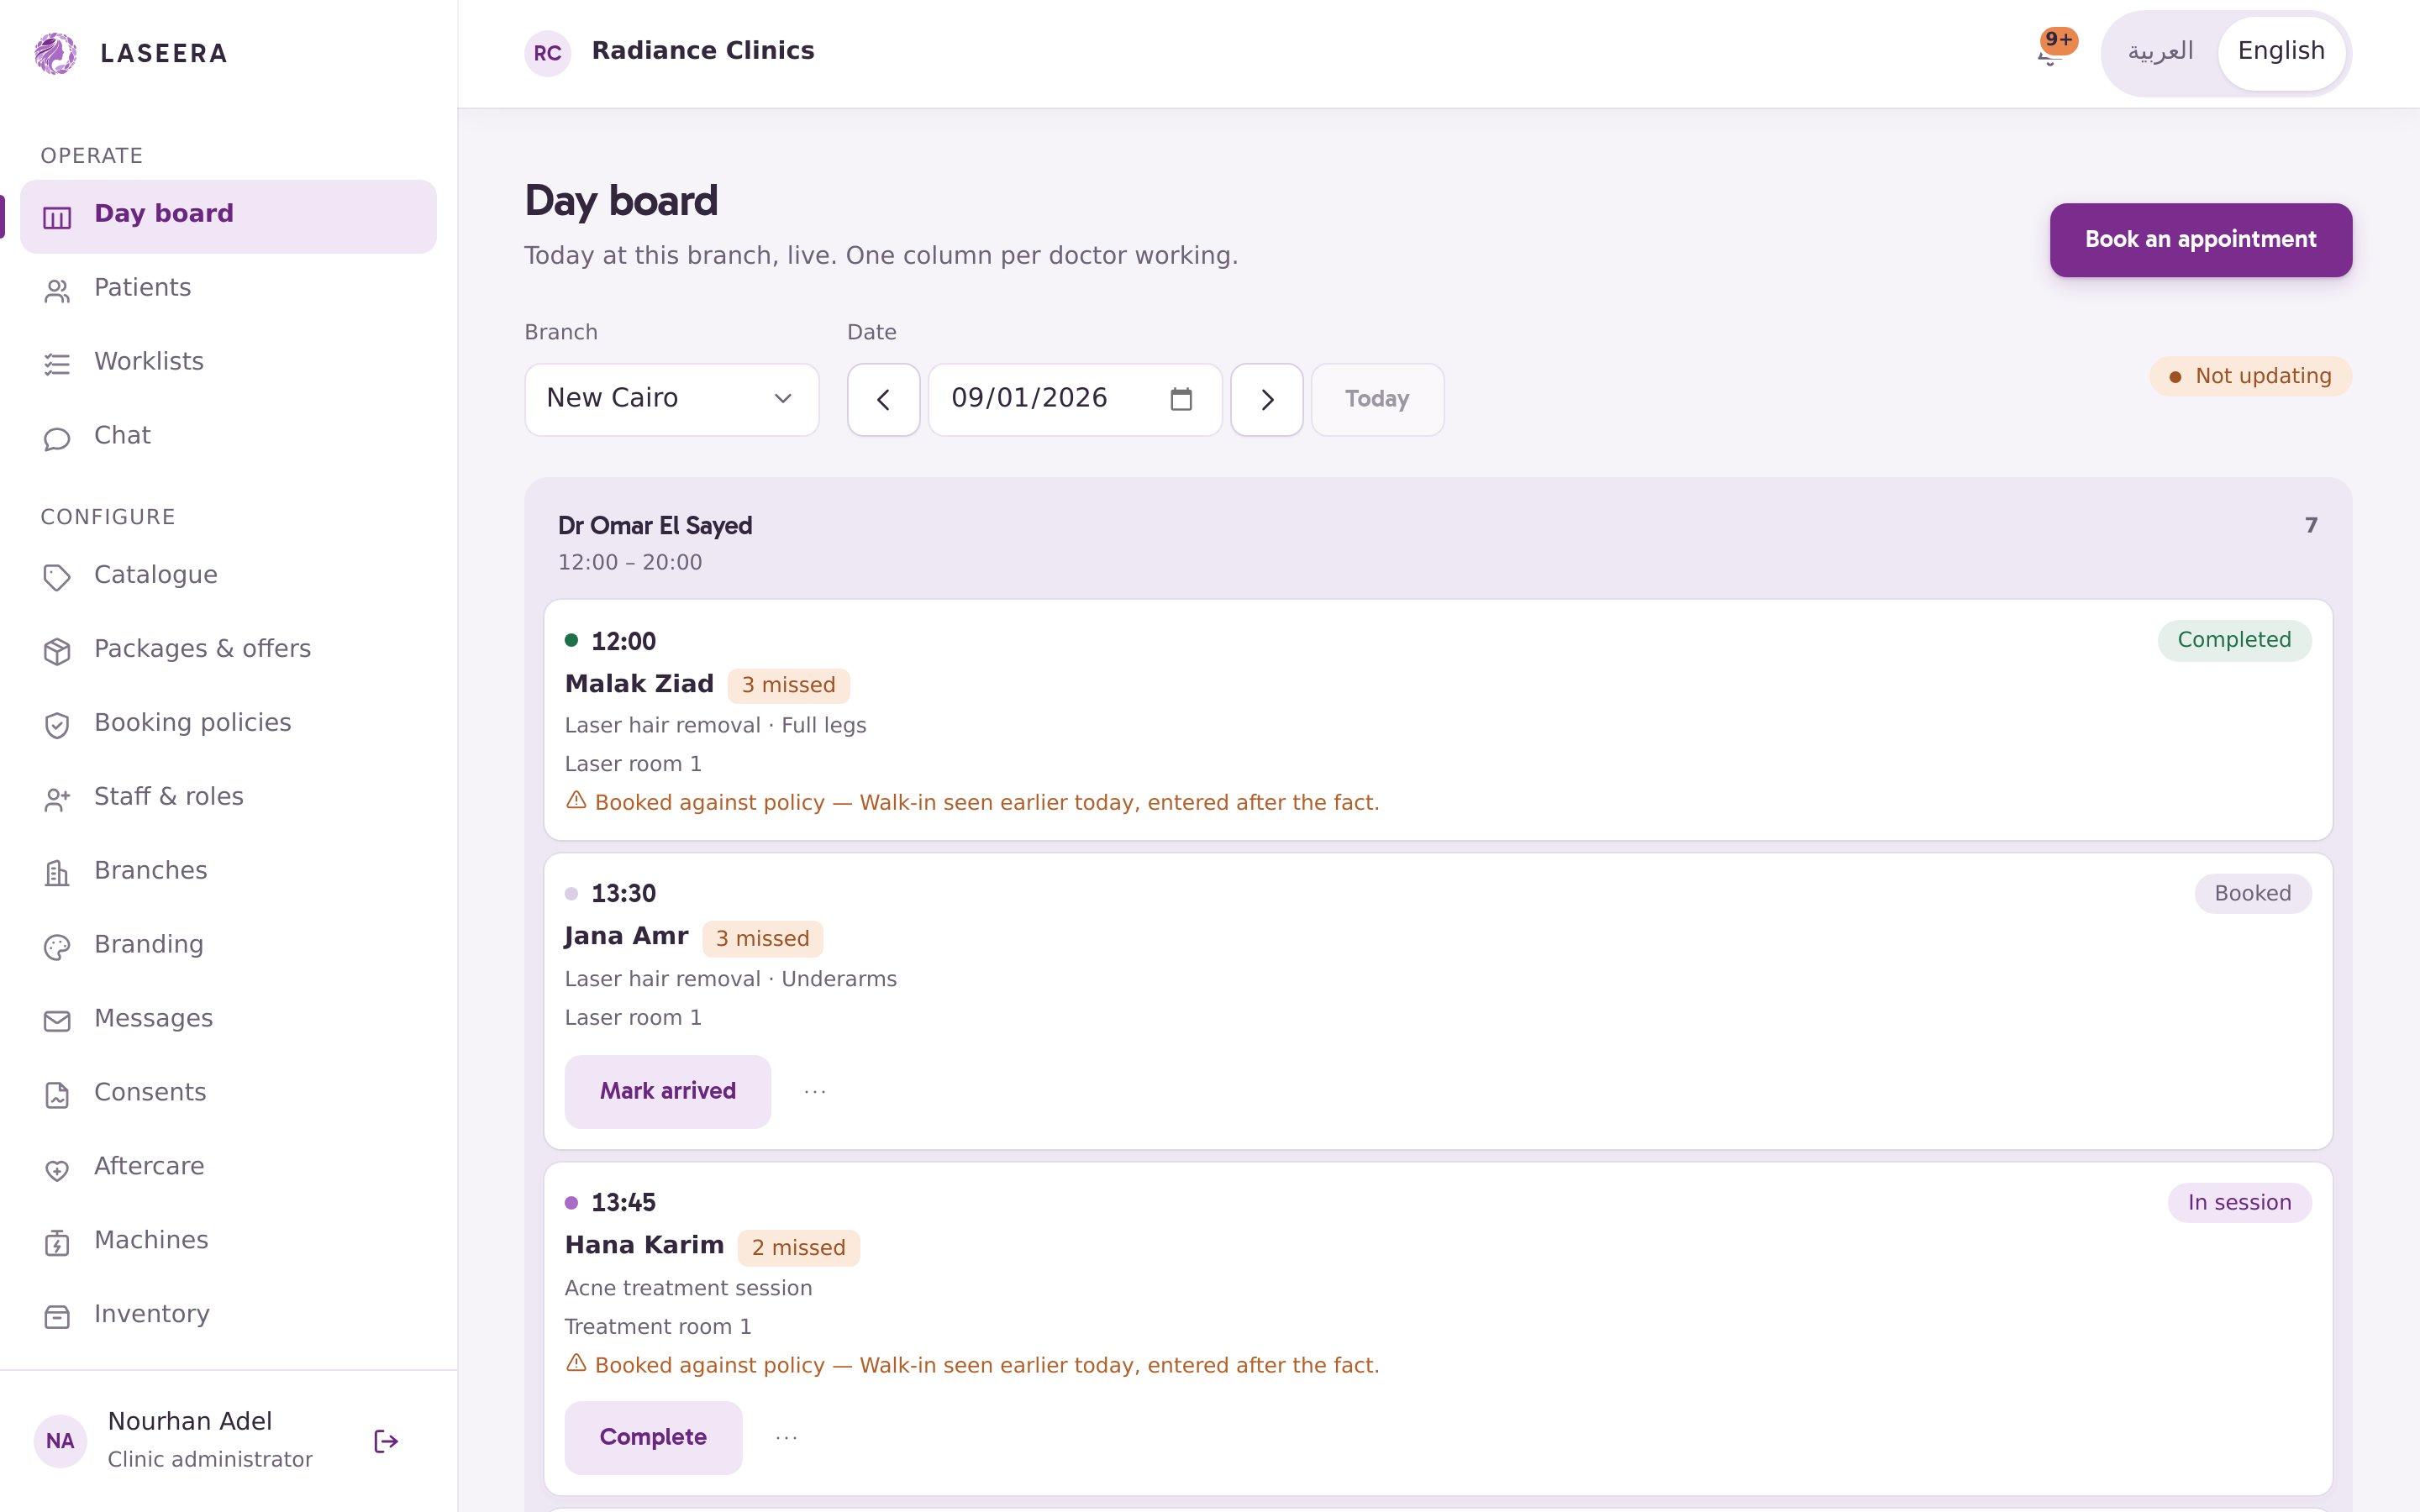This screenshot has width=2420, height=1512.
Task: Go to next day arrow
Action: pyautogui.click(x=1266, y=399)
